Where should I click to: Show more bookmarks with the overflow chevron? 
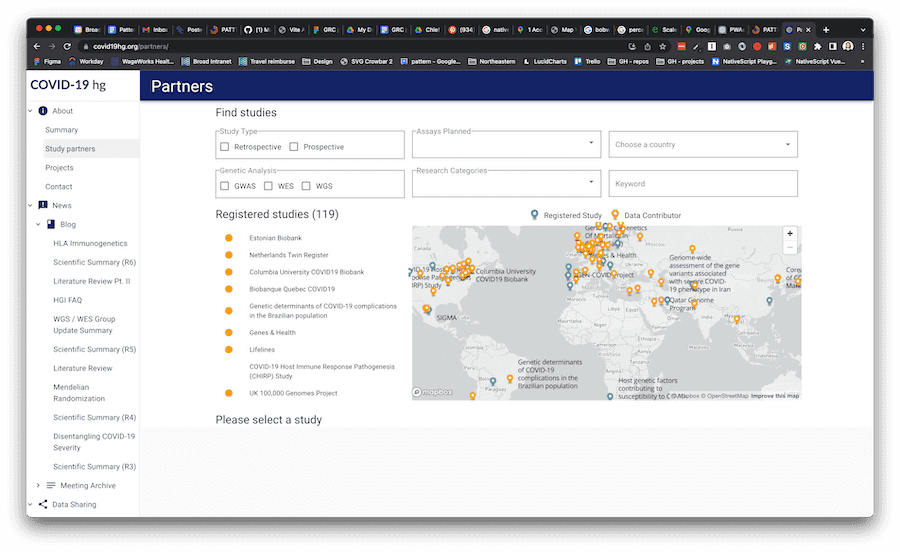pos(862,61)
